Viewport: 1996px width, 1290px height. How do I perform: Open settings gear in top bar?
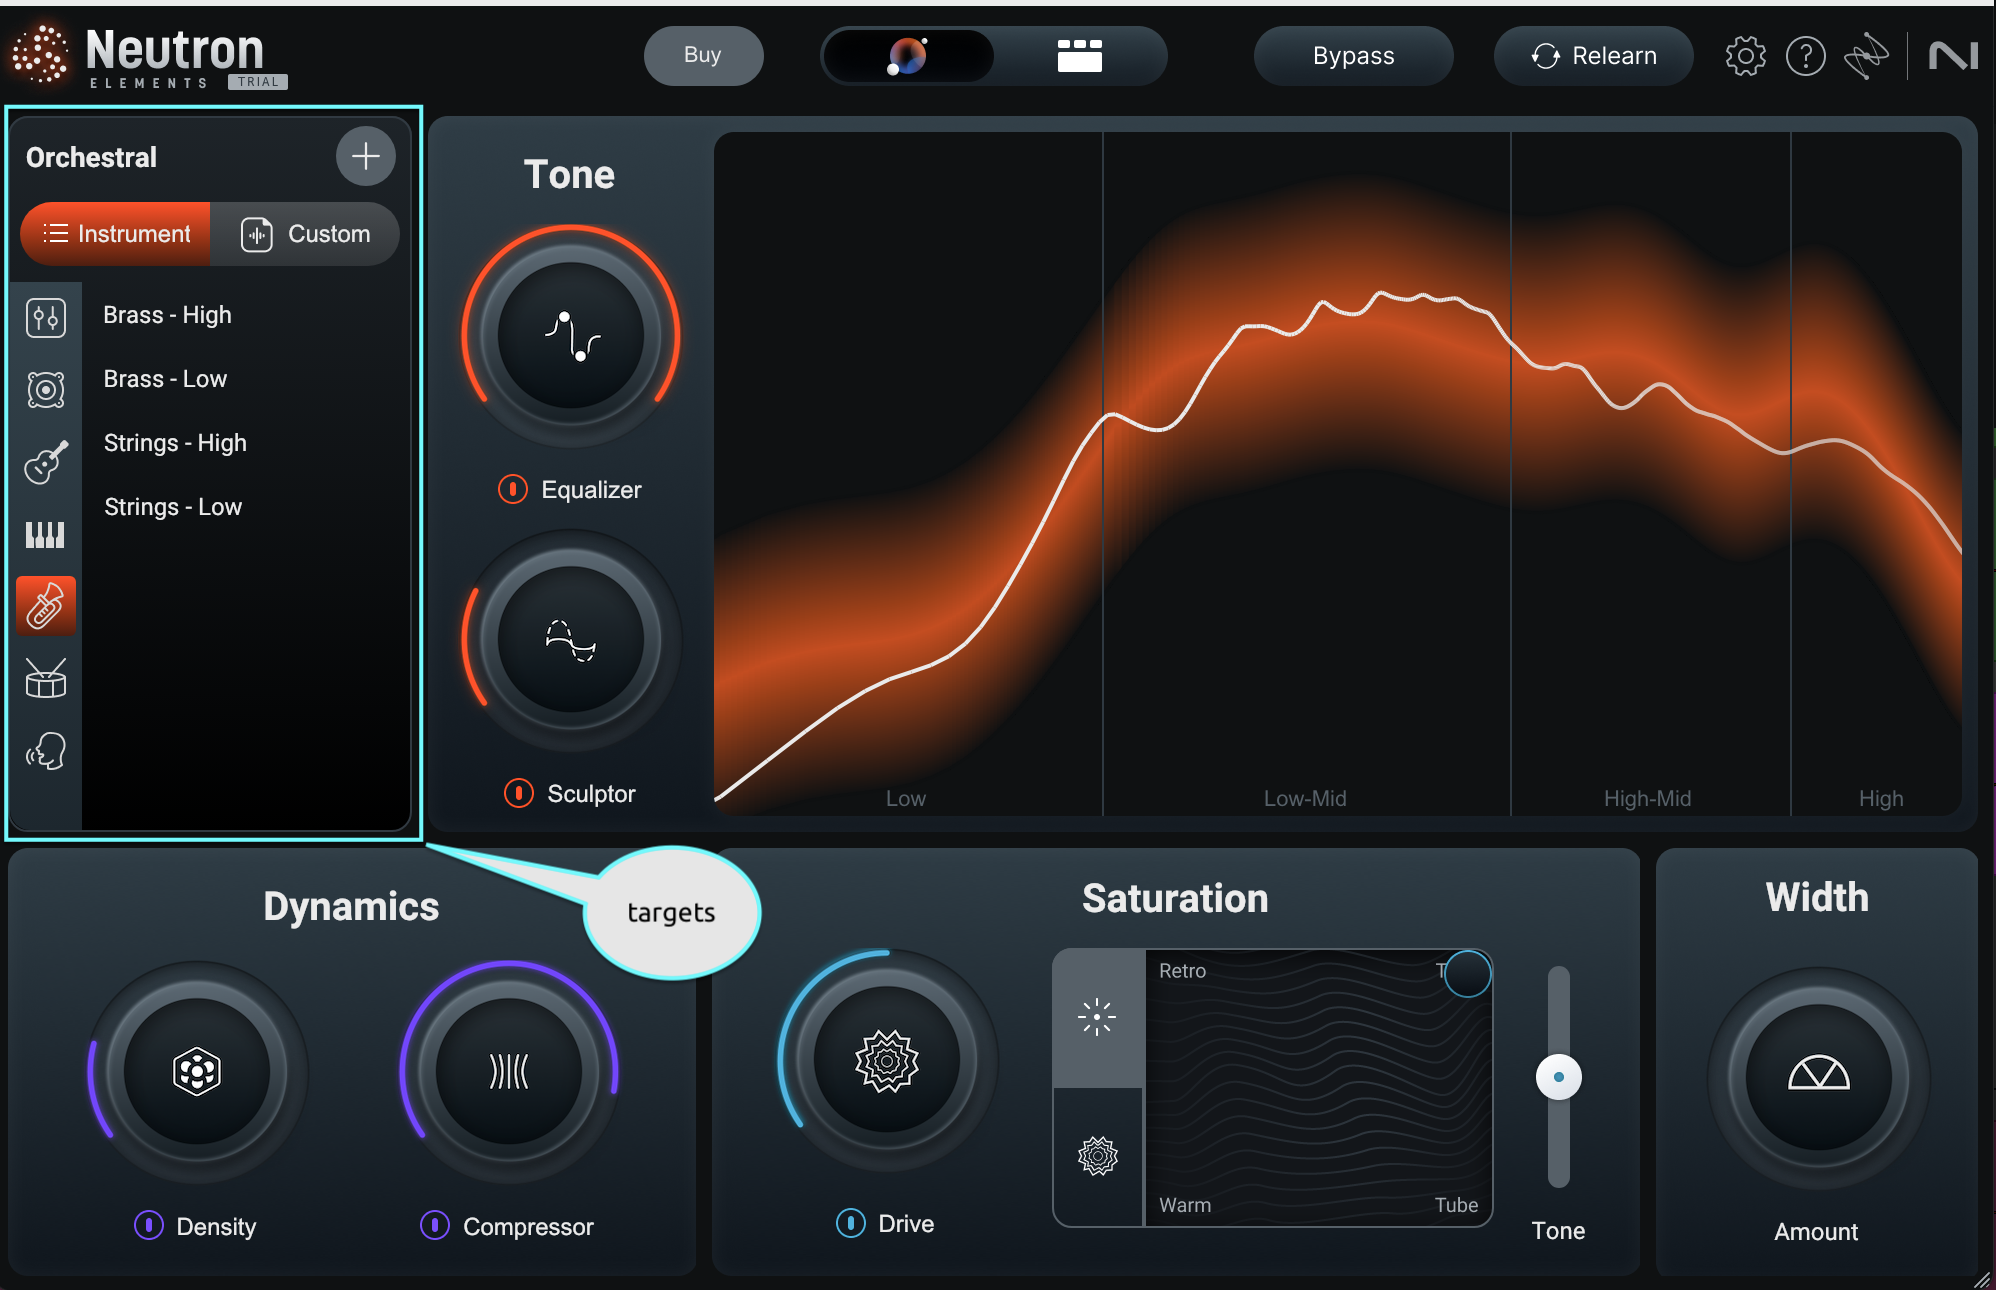click(x=1746, y=56)
